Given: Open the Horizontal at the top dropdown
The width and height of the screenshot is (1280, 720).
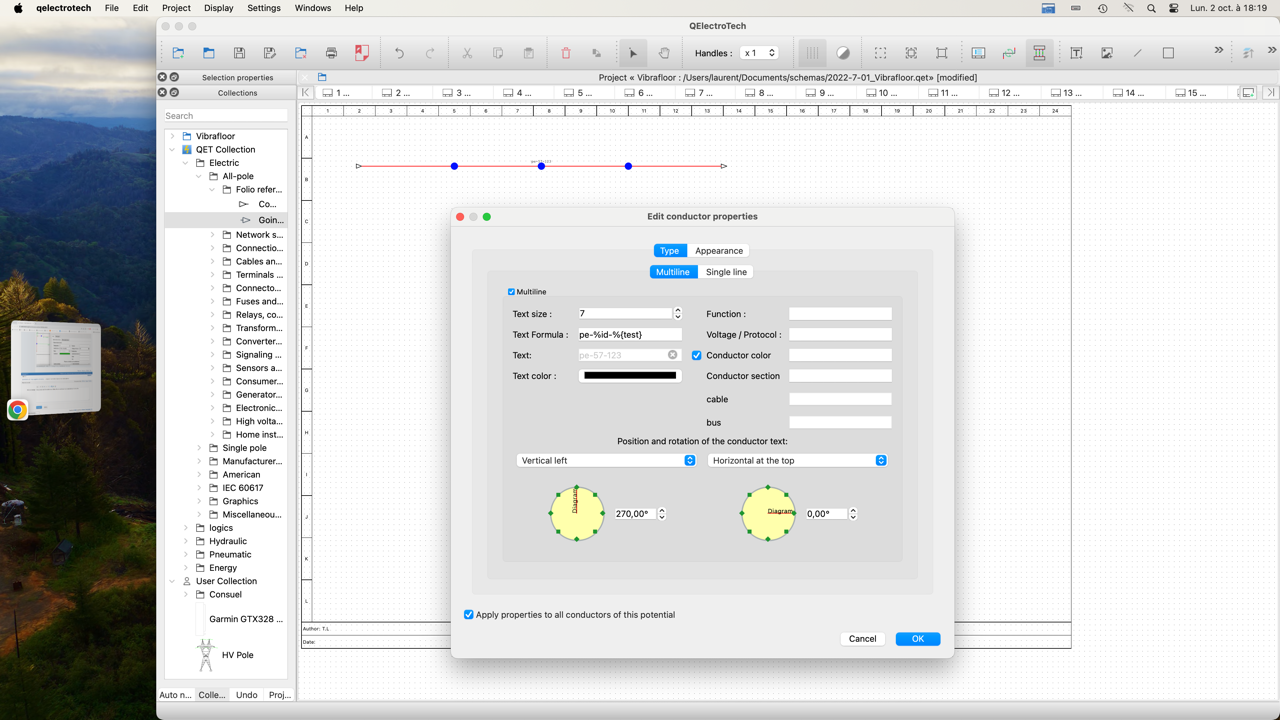Looking at the screenshot, I should [797, 461].
